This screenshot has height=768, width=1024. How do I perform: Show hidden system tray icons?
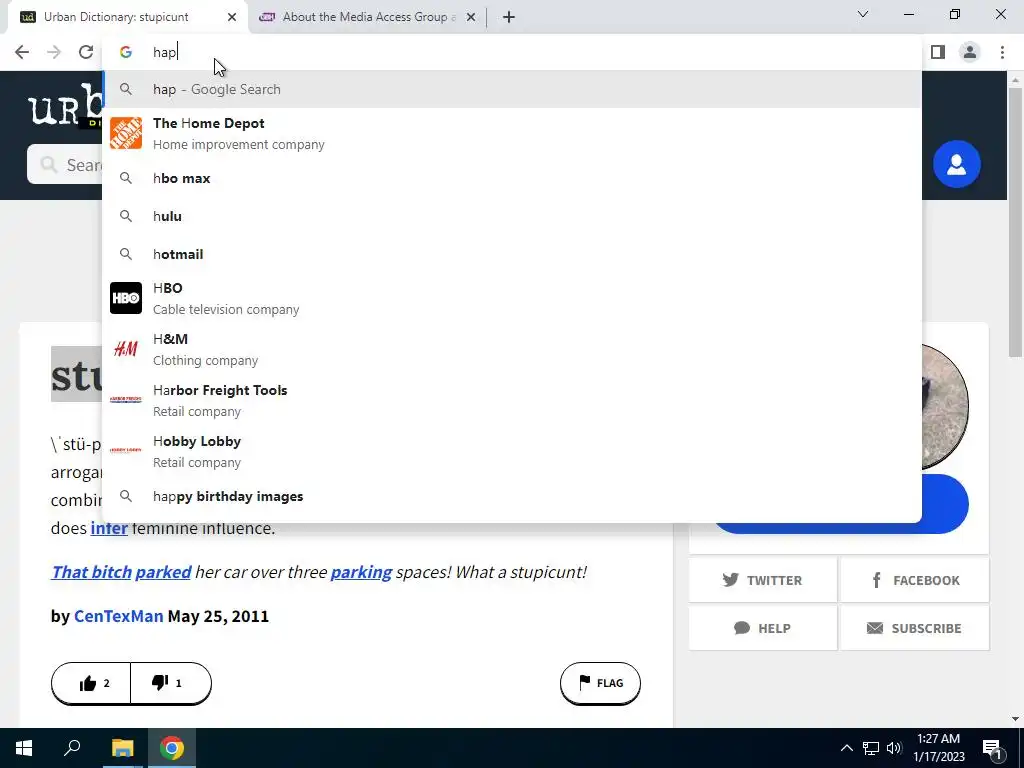846,748
